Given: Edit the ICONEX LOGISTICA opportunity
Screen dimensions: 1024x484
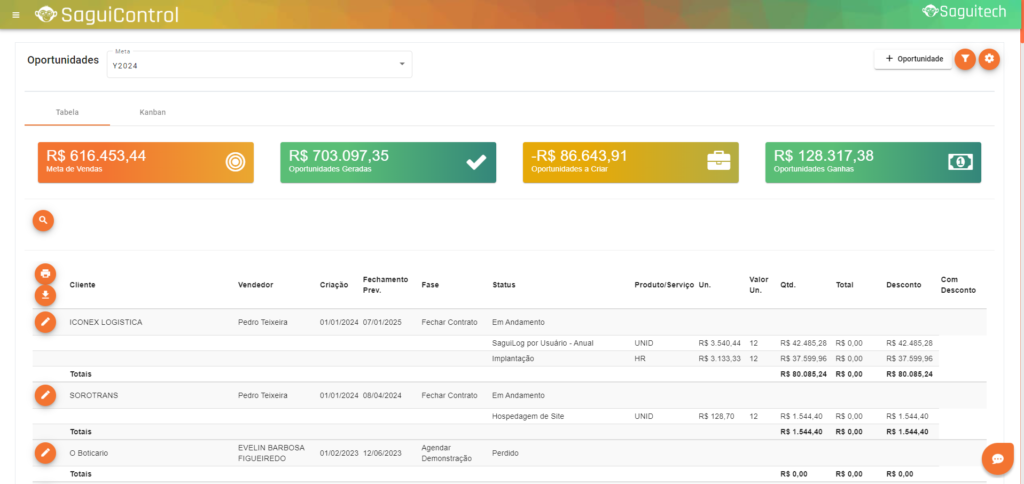Looking at the screenshot, I should click(x=45, y=322).
